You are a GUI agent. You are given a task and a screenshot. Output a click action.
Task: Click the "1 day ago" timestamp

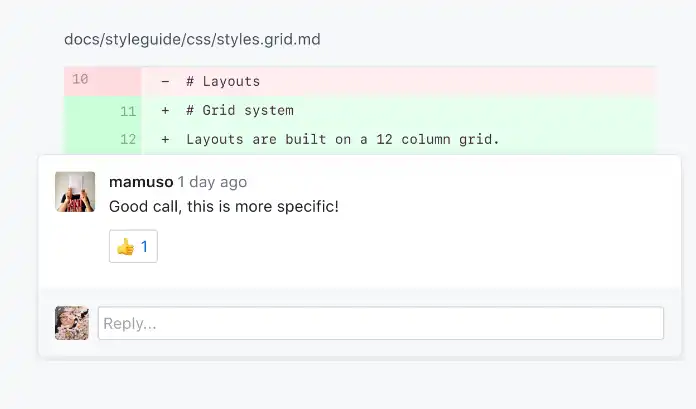pyautogui.click(x=212, y=182)
